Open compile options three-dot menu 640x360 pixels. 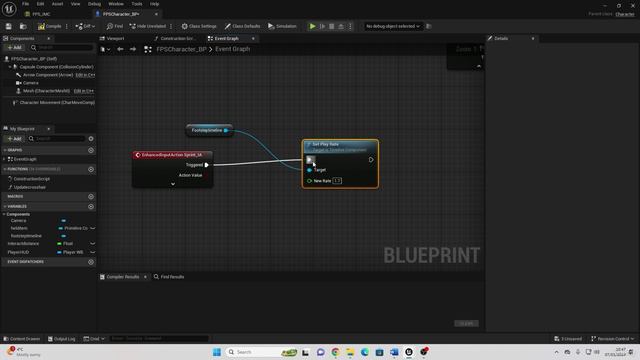[67, 26]
